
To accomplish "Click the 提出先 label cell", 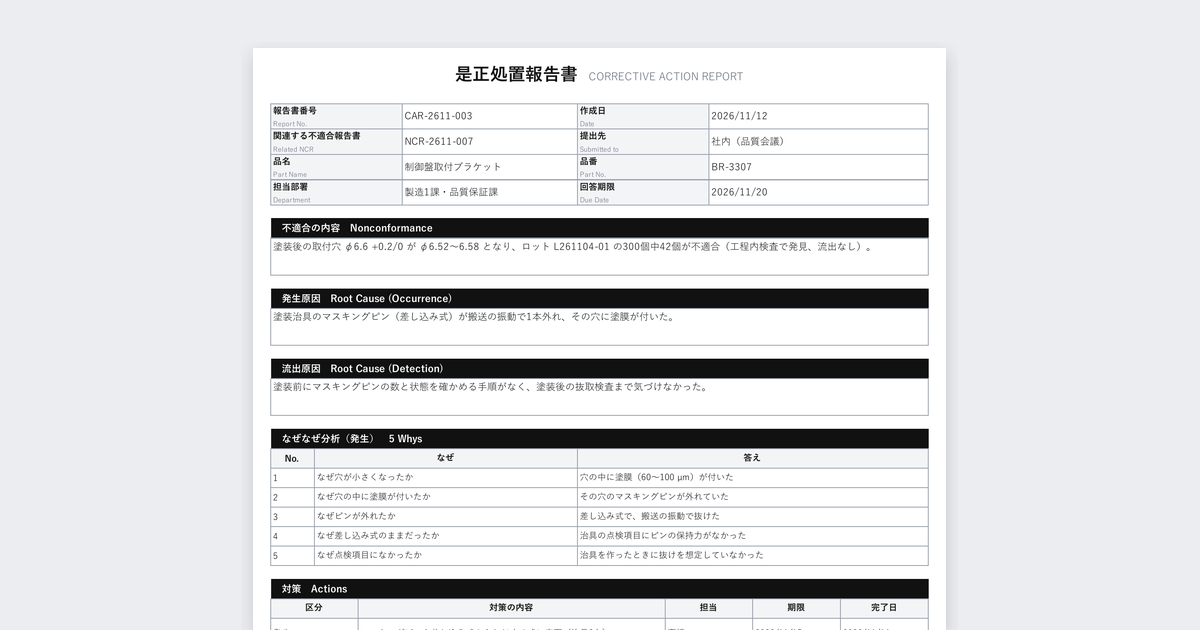I will [x=643, y=142].
